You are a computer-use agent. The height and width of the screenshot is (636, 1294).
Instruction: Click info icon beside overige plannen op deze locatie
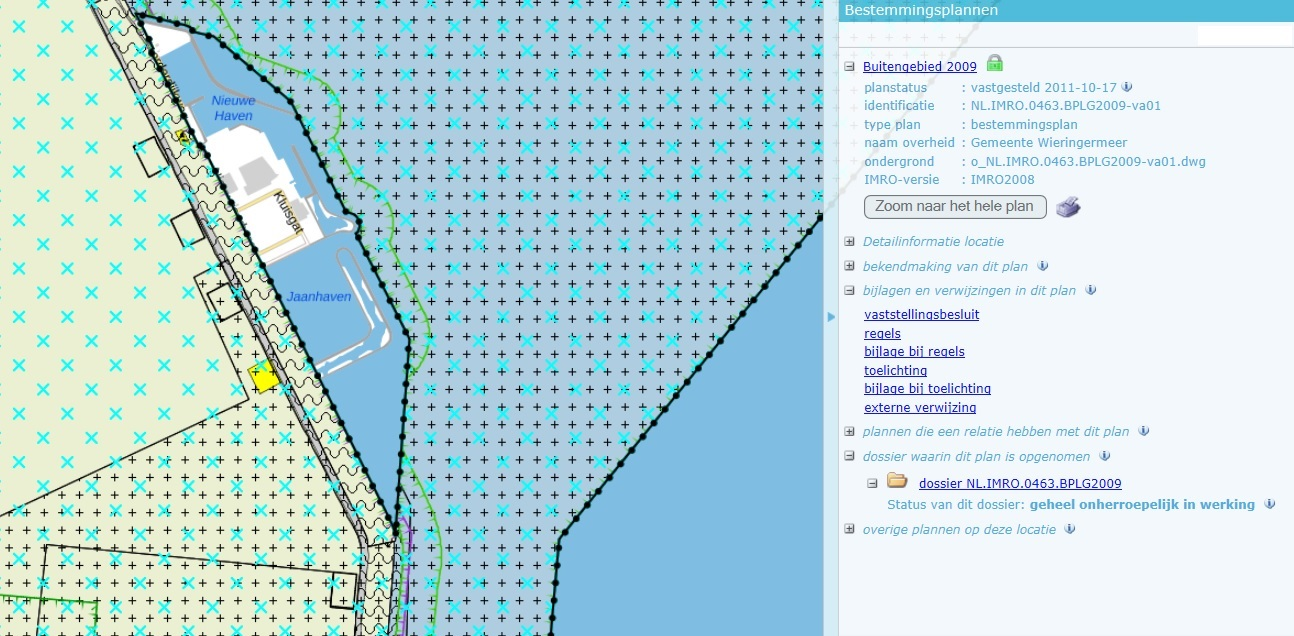pos(1071,529)
